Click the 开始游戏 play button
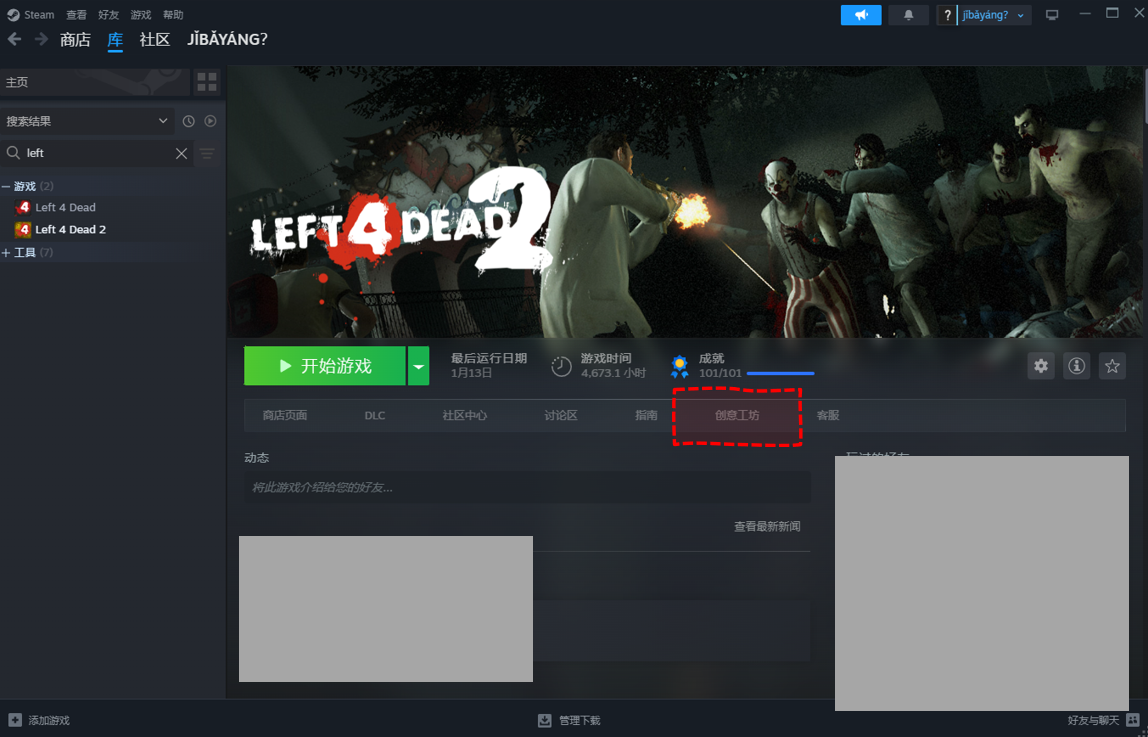 (324, 366)
